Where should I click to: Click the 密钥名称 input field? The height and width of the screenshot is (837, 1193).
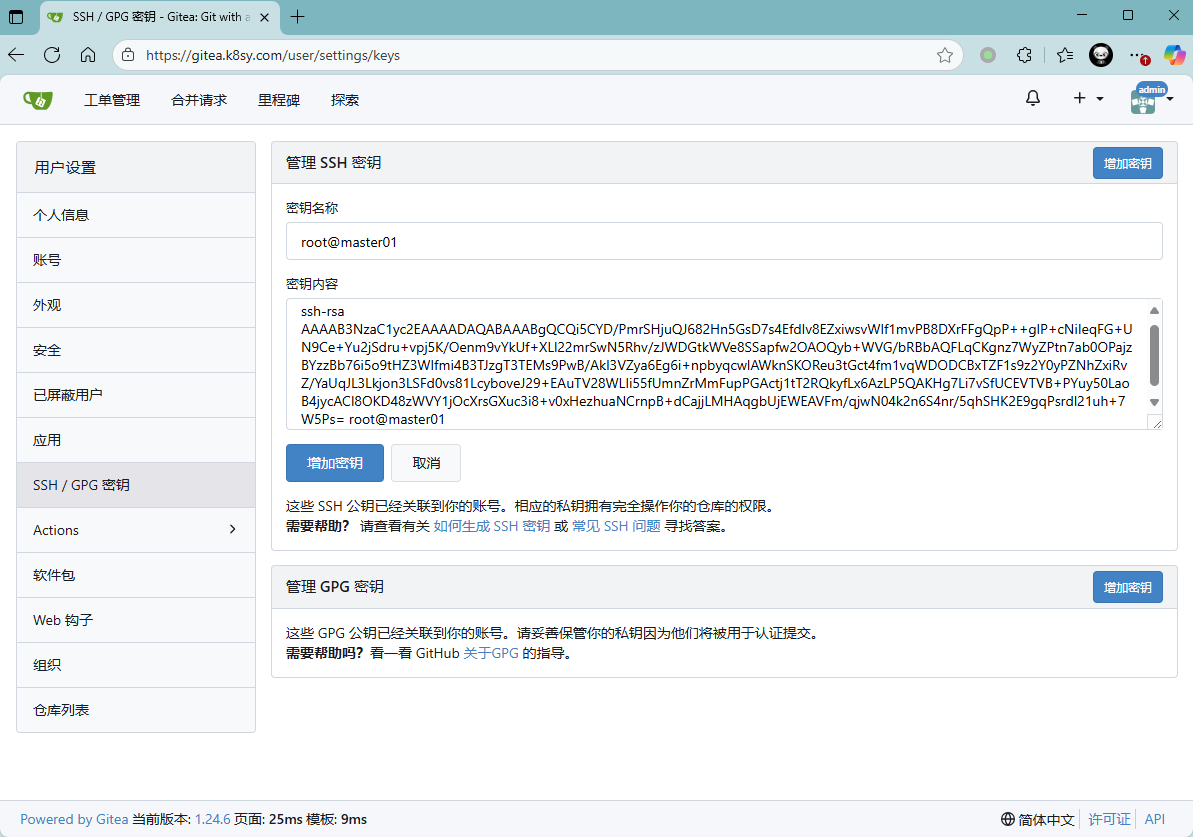tap(724, 241)
